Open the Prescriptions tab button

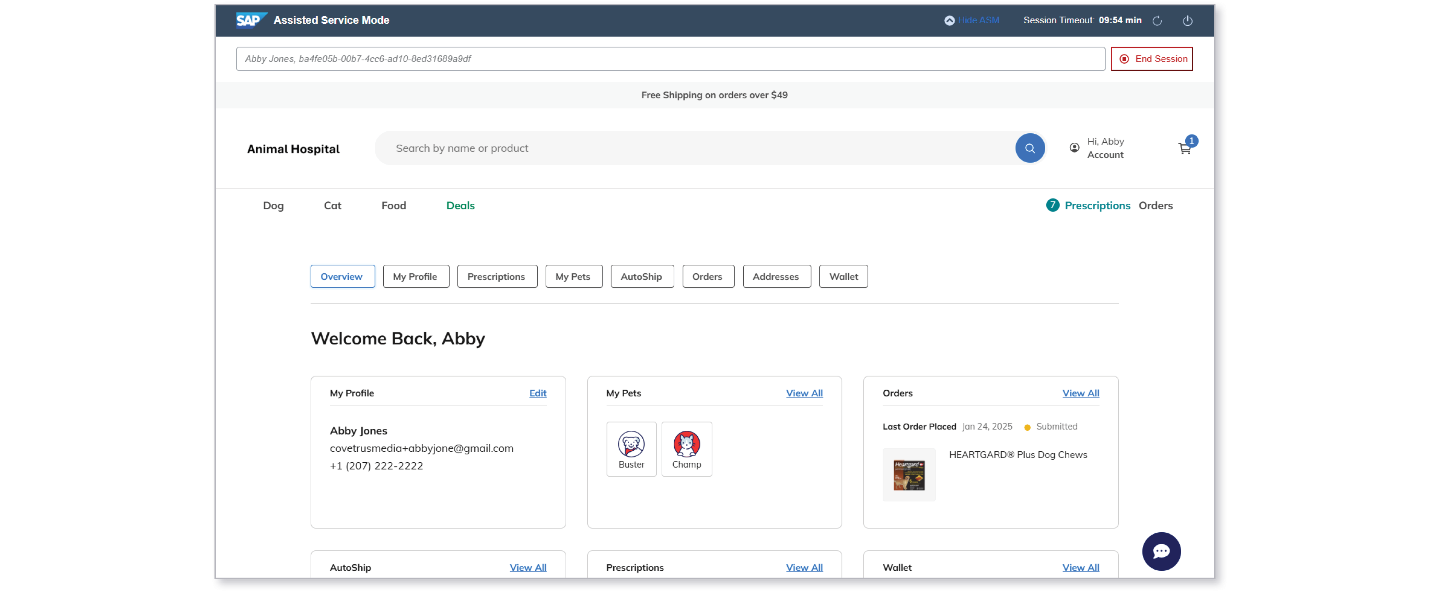497,276
